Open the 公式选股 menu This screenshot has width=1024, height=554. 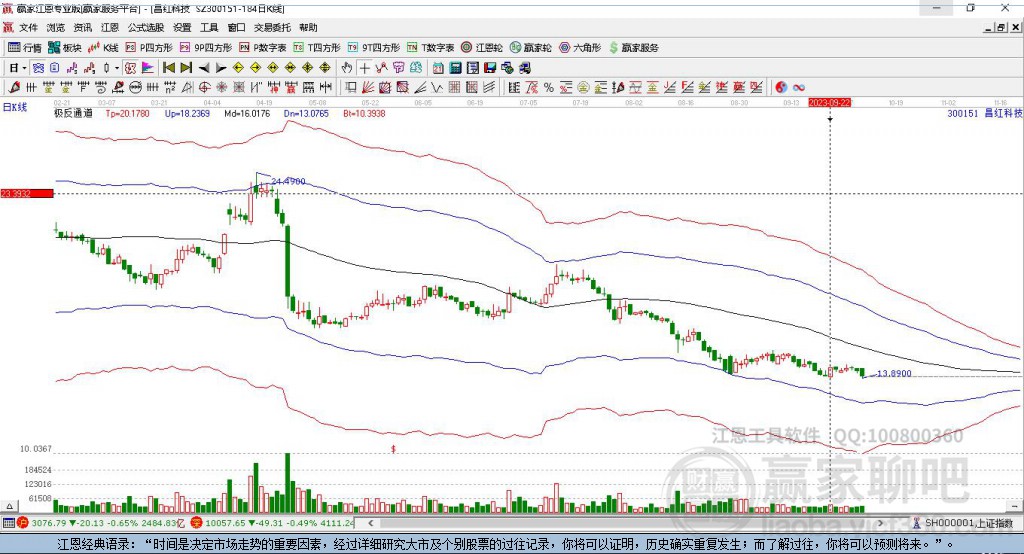146,27
